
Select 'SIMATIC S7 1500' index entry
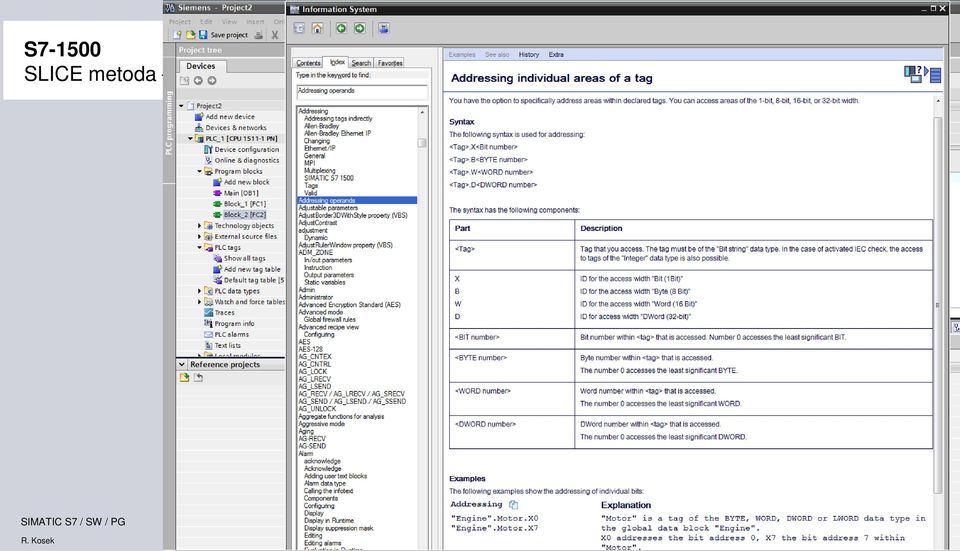(x=329, y=178)
